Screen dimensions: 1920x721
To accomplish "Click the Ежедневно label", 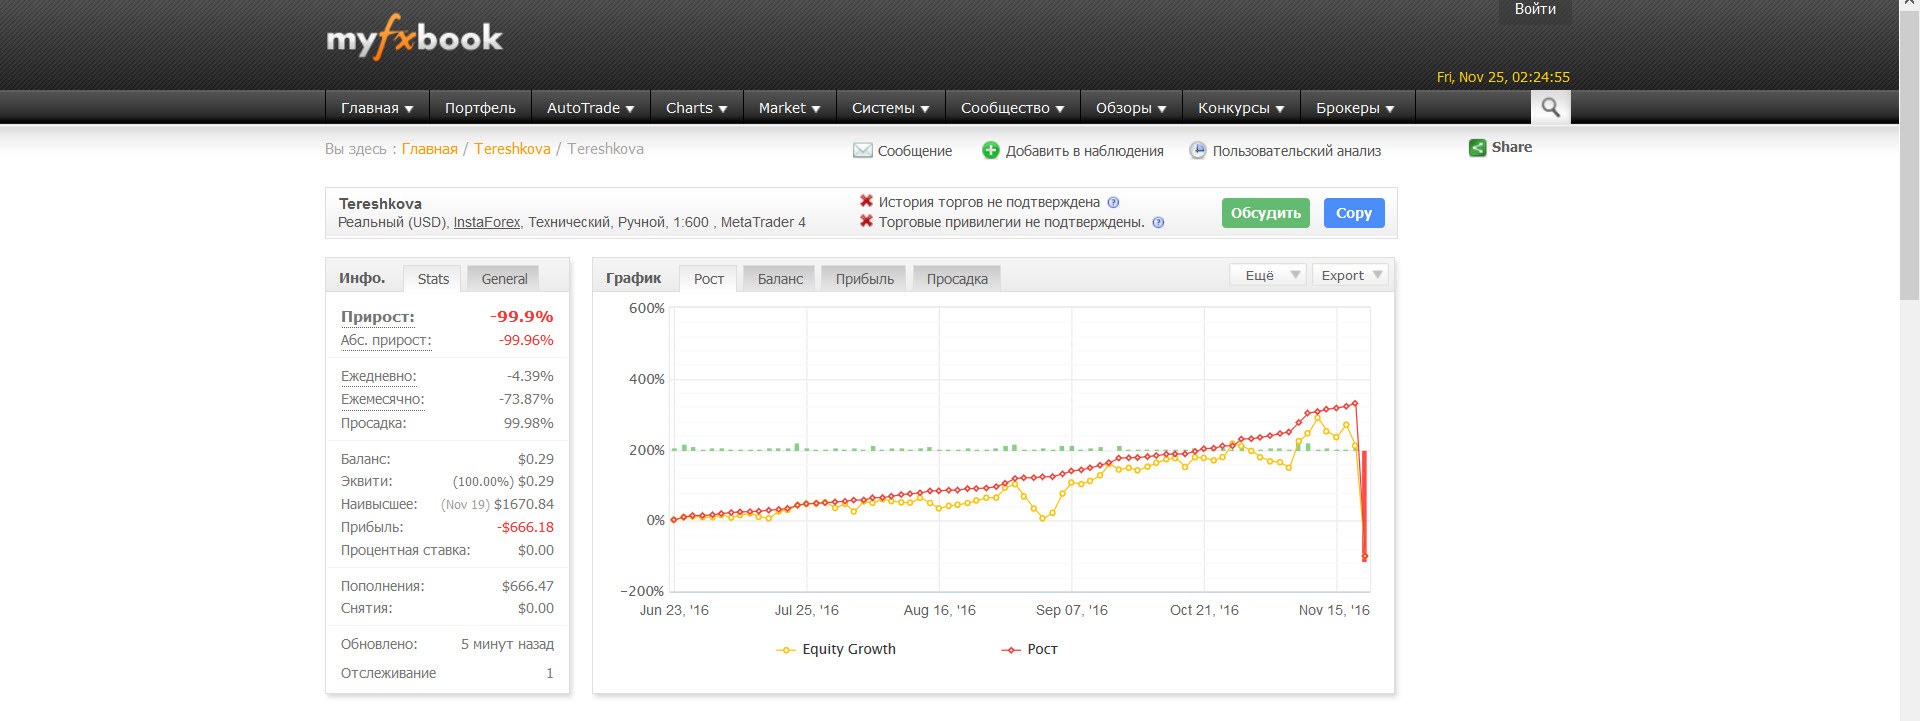I will tap(379, 376).
